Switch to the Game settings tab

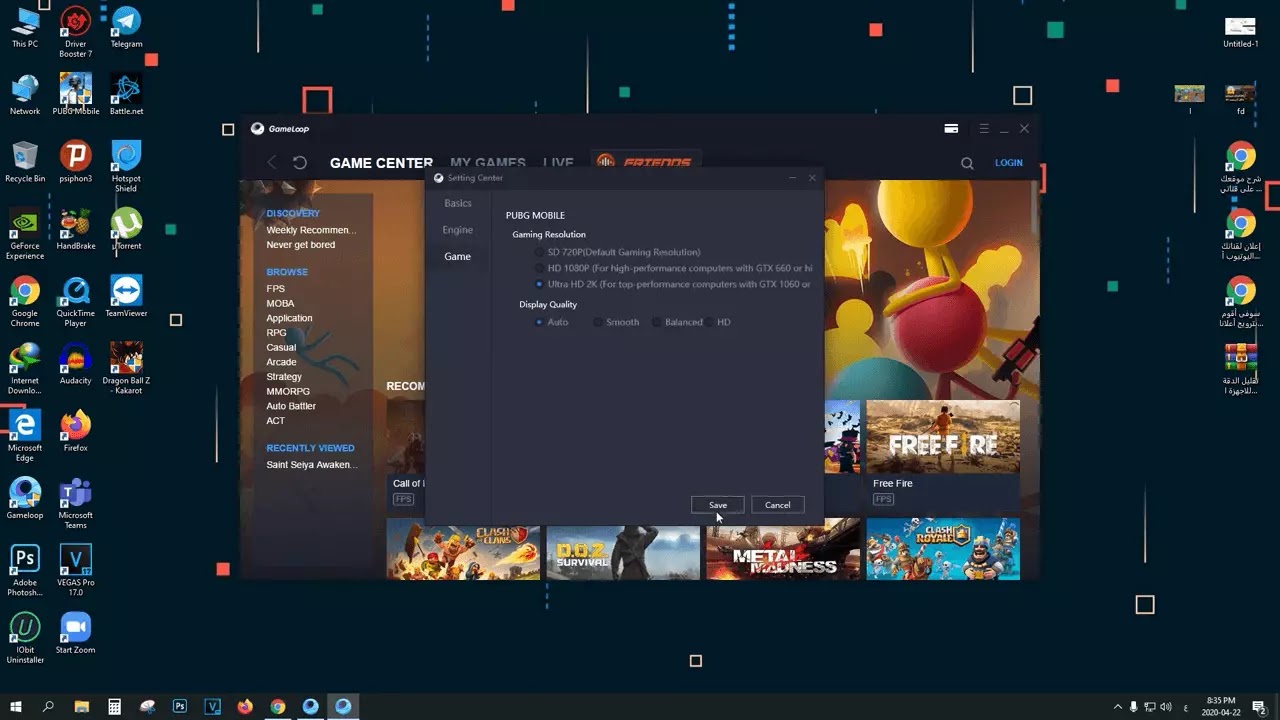coord(458,257)
